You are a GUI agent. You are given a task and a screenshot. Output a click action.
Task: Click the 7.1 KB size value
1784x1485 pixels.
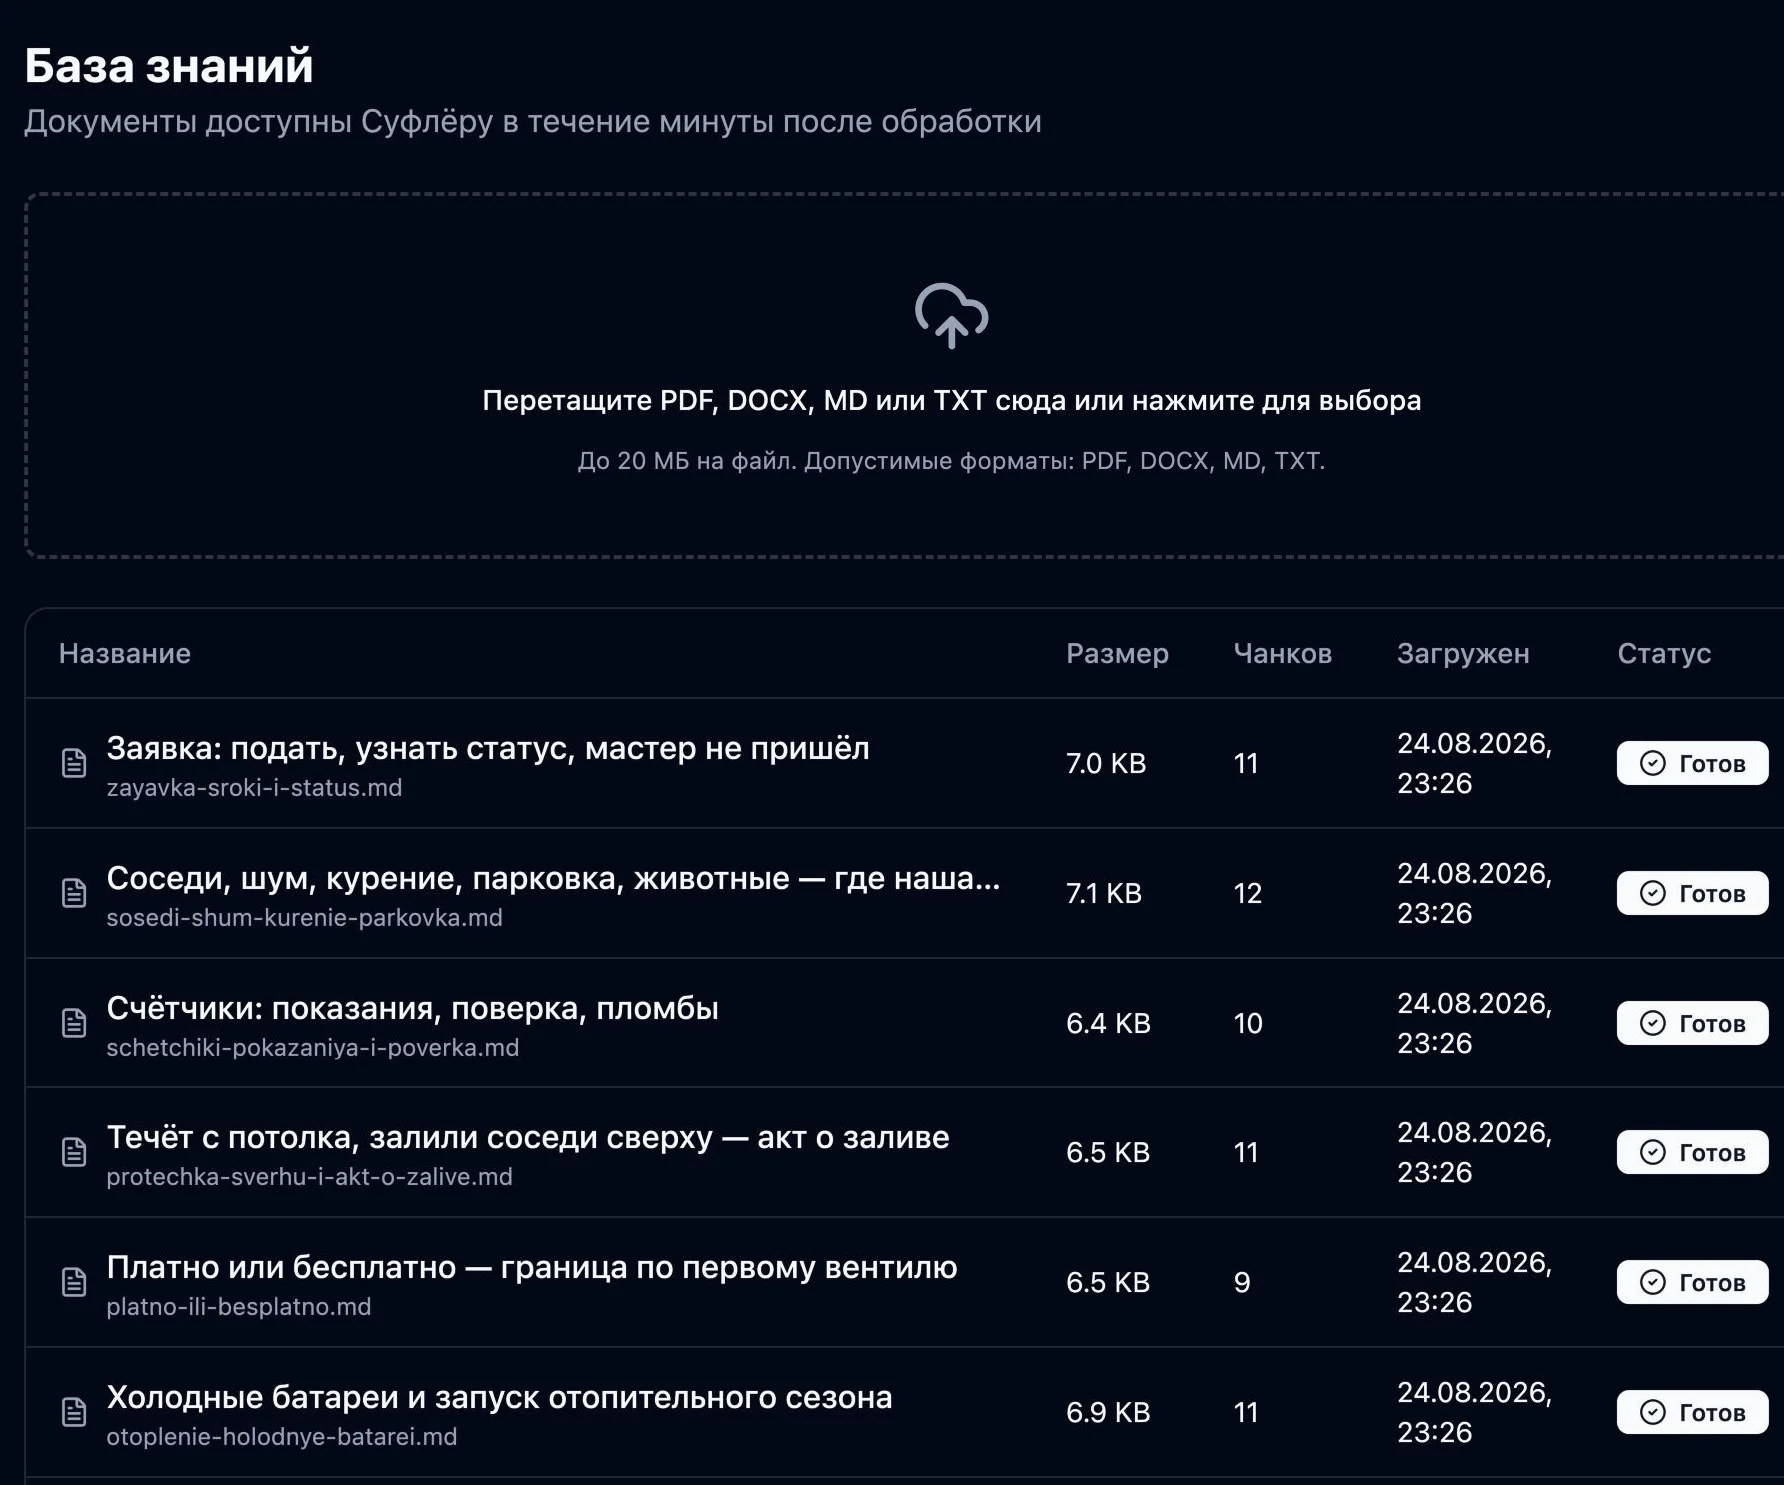(x=1104, y=893)
